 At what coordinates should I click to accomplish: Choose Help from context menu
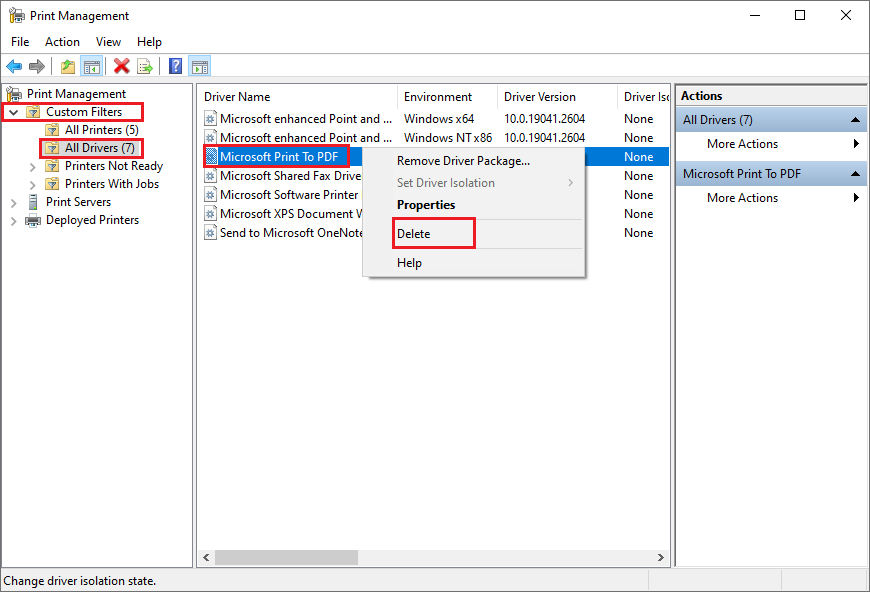tap(473, 263)
